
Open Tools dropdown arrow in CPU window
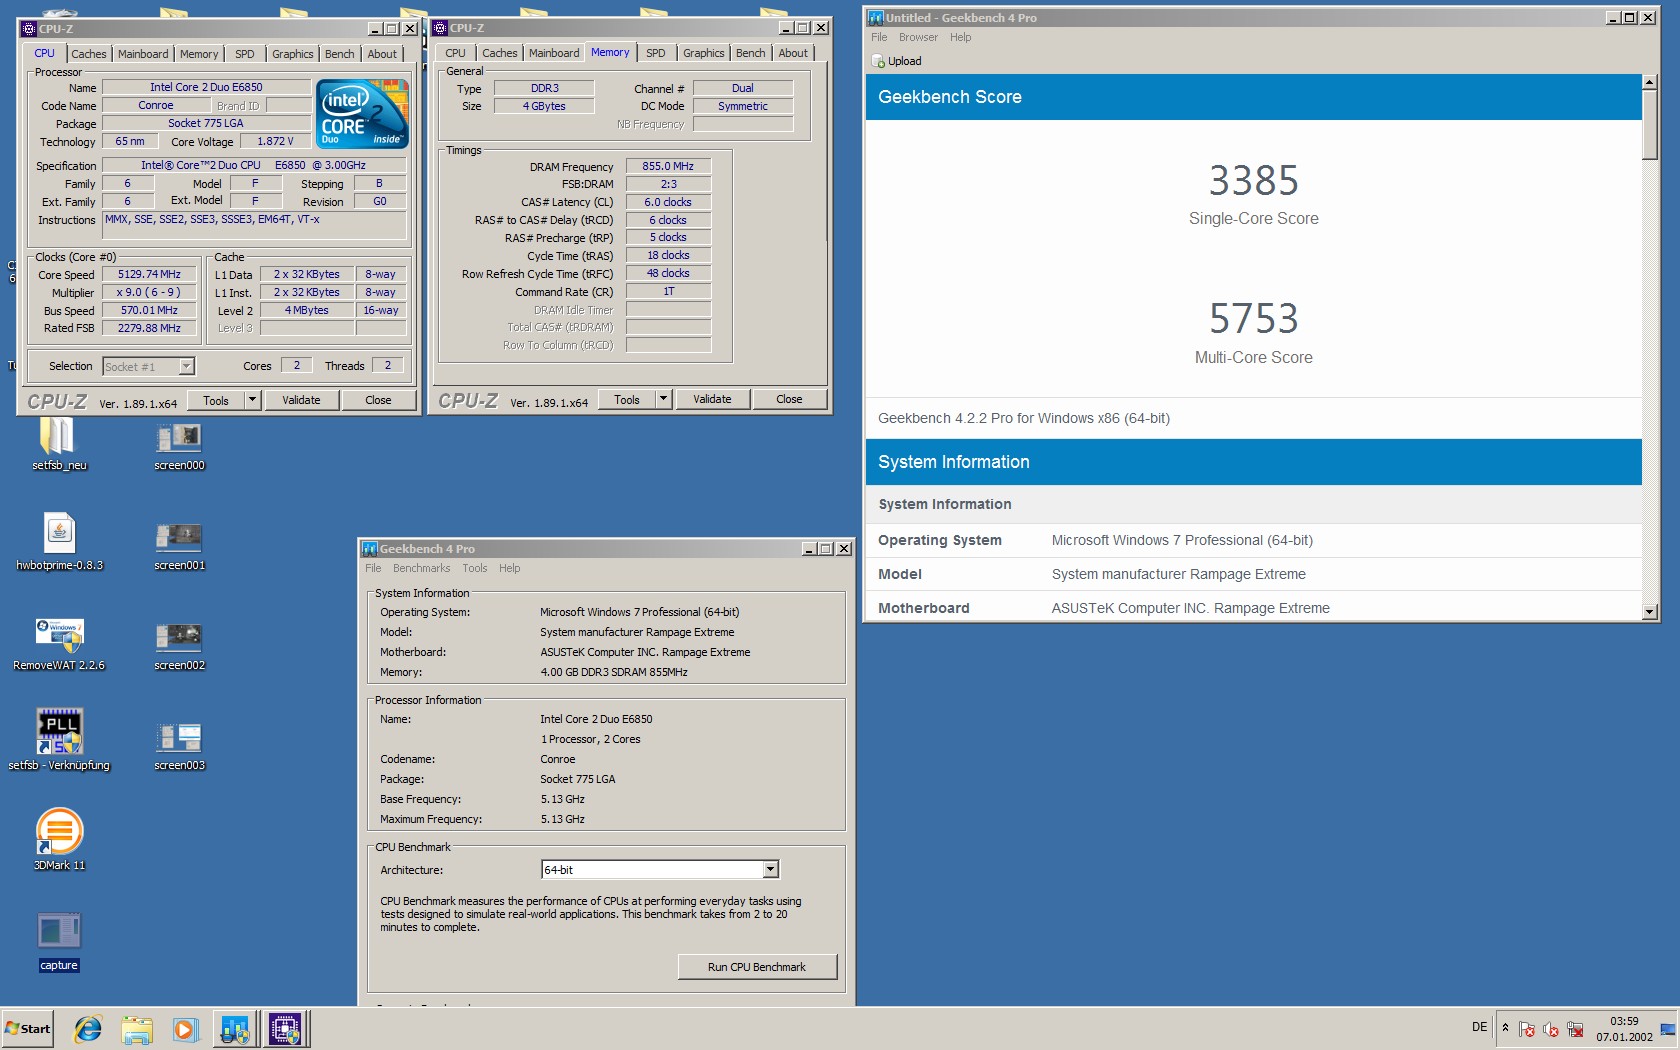coord(253,400)
